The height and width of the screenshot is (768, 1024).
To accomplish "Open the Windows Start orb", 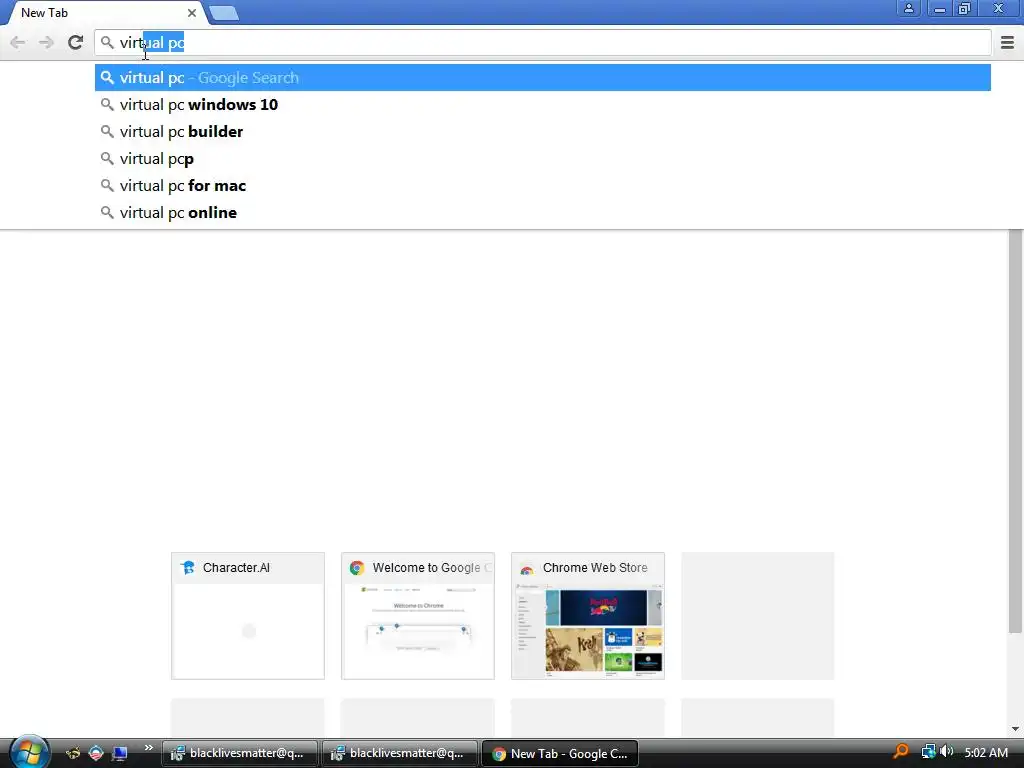I will click(29, 753).
